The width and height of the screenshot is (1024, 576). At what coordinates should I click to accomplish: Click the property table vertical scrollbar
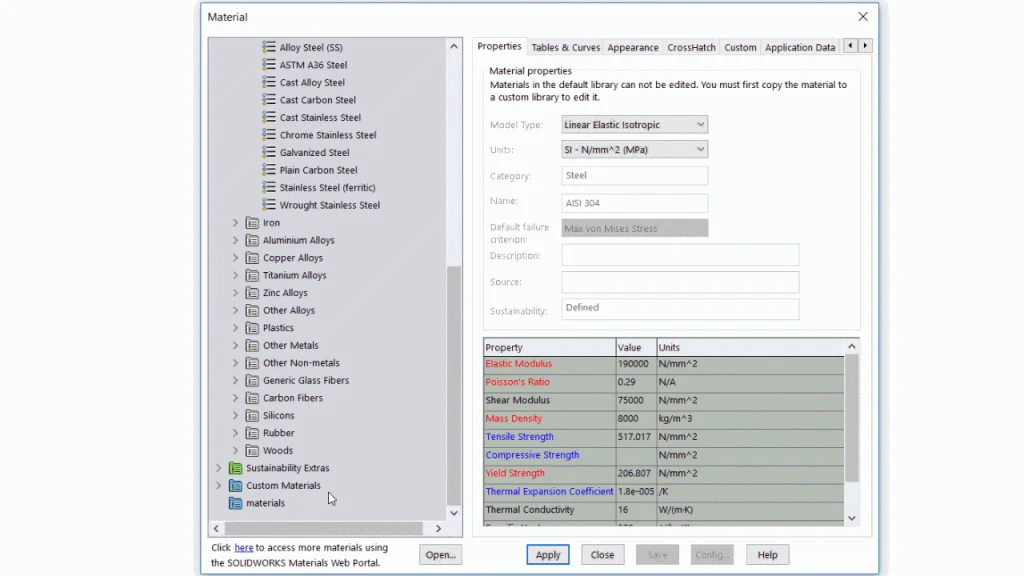[x=852, y=420]
